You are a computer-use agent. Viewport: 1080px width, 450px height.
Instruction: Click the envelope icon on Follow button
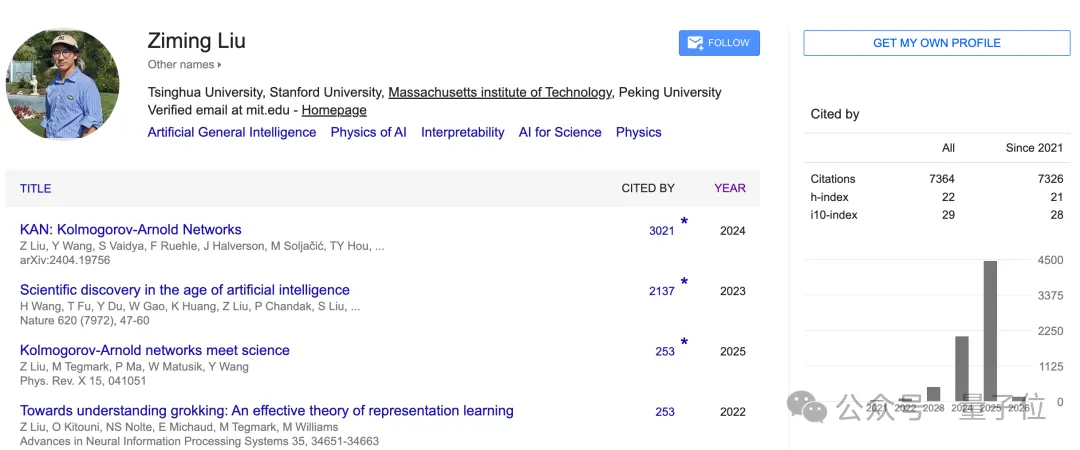tap(694, 43)
